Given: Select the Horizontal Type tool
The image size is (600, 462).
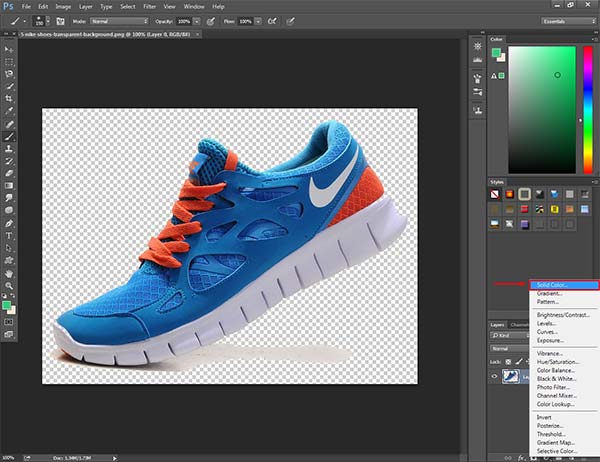Looking at the screenshot, I should tap(8, 236).
